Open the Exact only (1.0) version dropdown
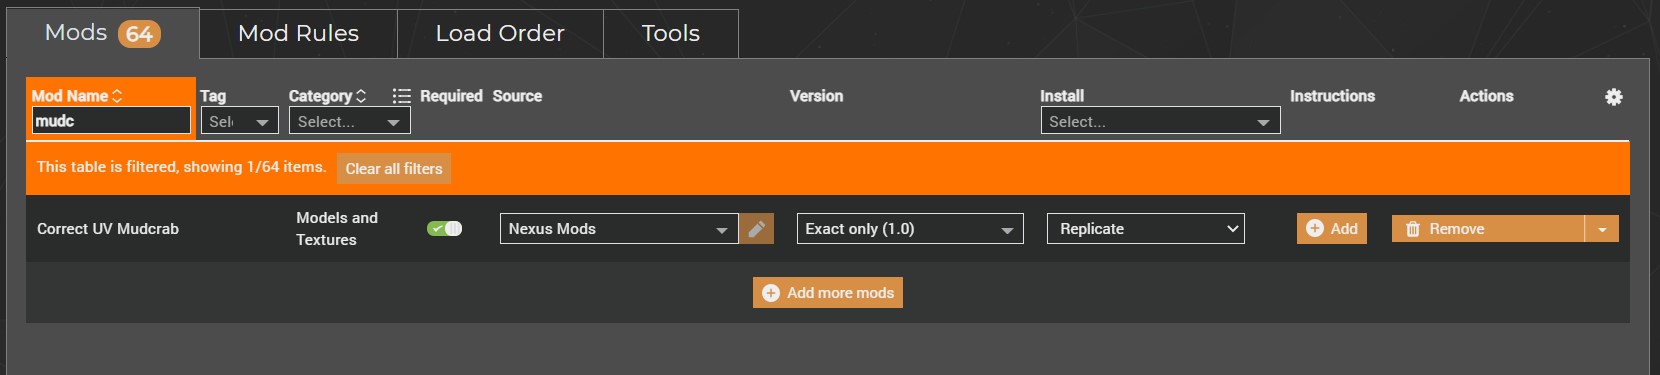Screen dimensions: 1660x375 tap(910, 229)
